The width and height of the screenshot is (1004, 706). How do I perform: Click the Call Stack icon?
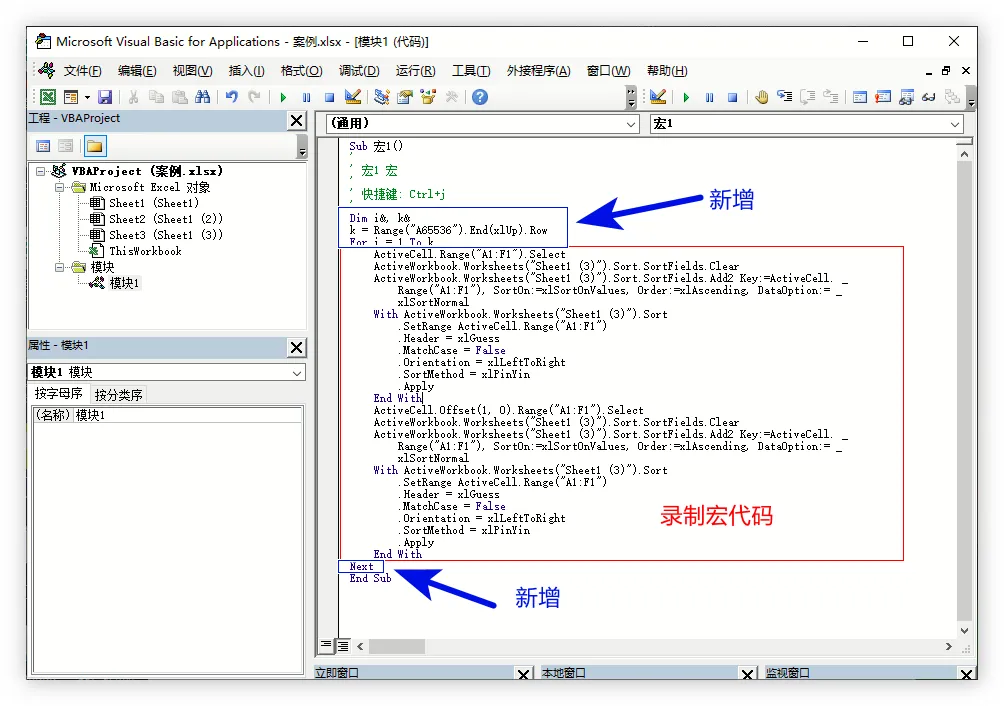952,97
